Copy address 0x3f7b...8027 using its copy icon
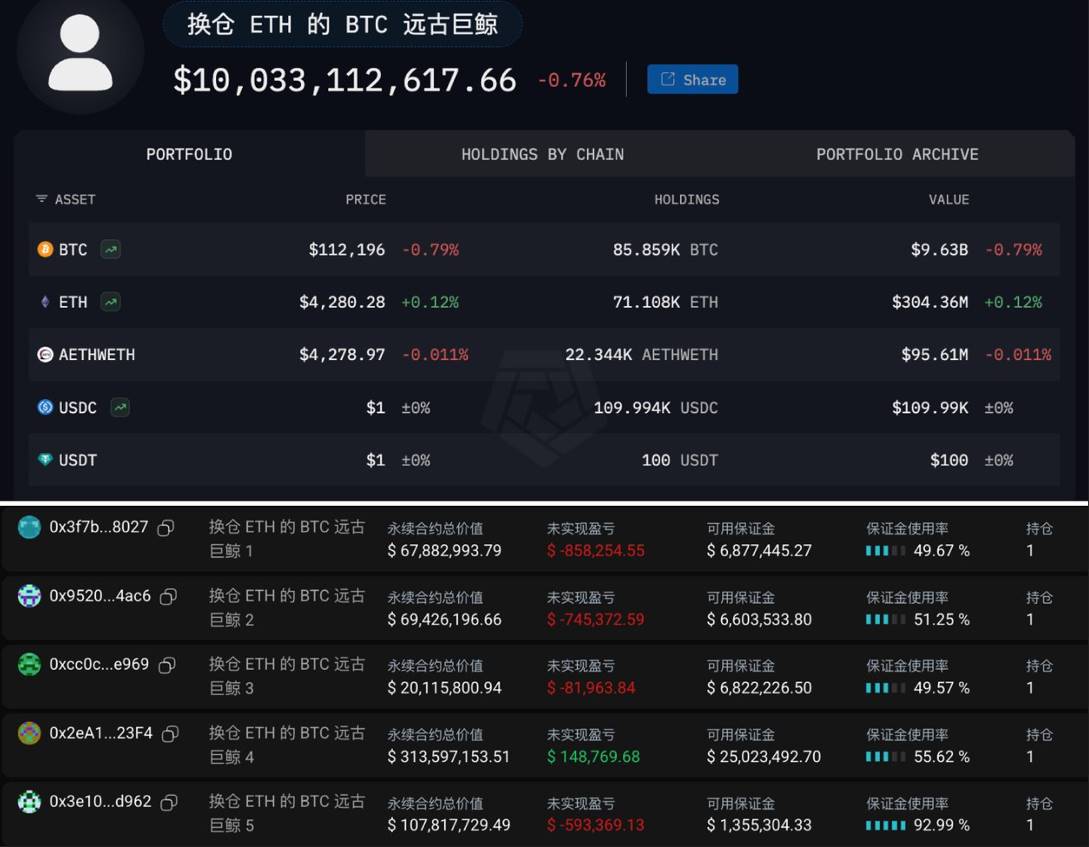1089x847 pixels. (x=168, y=527)
